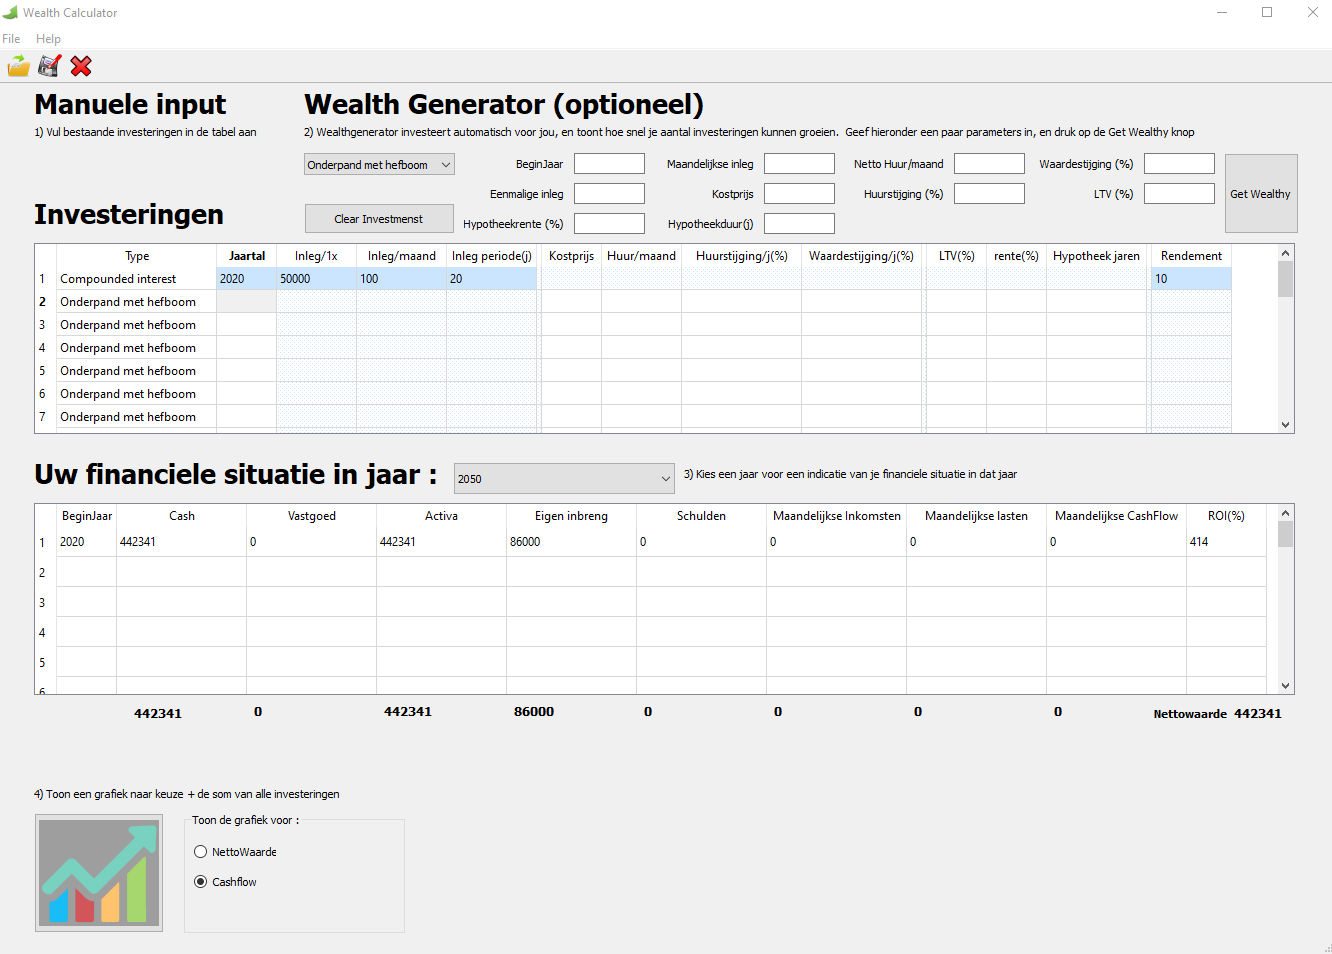Select the Compounded interest row type cell
This screenshot has height=954, width=1332.
[136, 279]
